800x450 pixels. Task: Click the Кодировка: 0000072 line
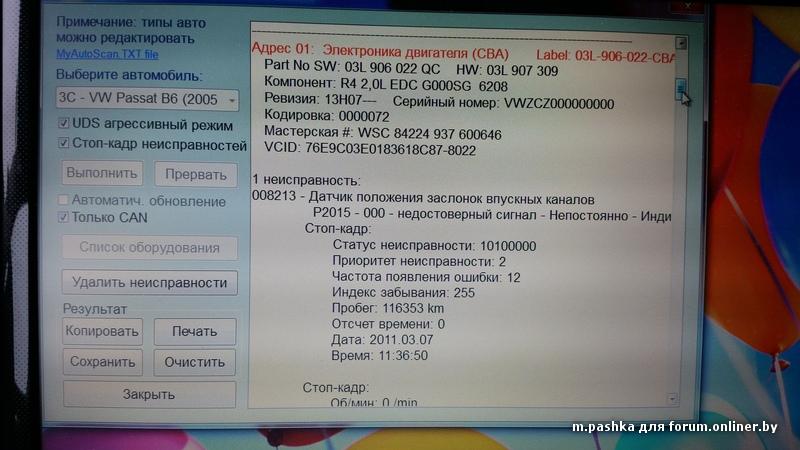[327, 116]
